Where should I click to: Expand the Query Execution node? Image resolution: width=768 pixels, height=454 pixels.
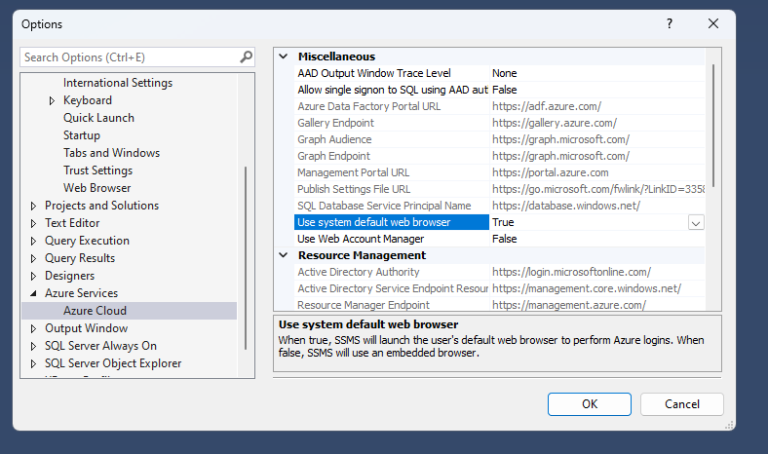point(34,241)
